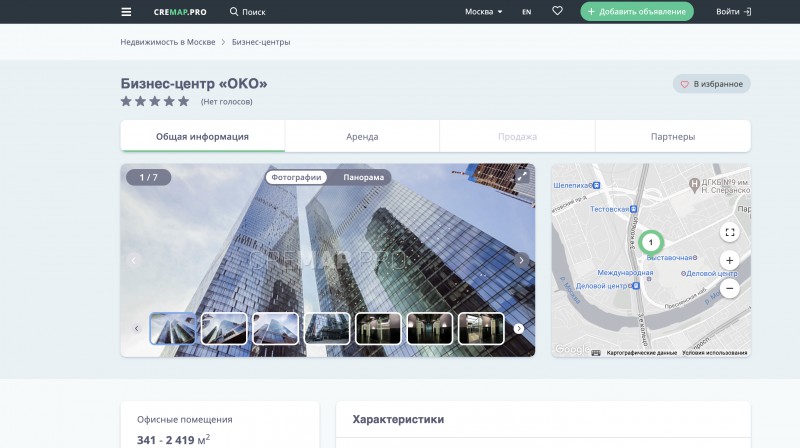Screen dimensions: 800x448
Task: Open map Условия использования link
Action: tap(714, 353)
